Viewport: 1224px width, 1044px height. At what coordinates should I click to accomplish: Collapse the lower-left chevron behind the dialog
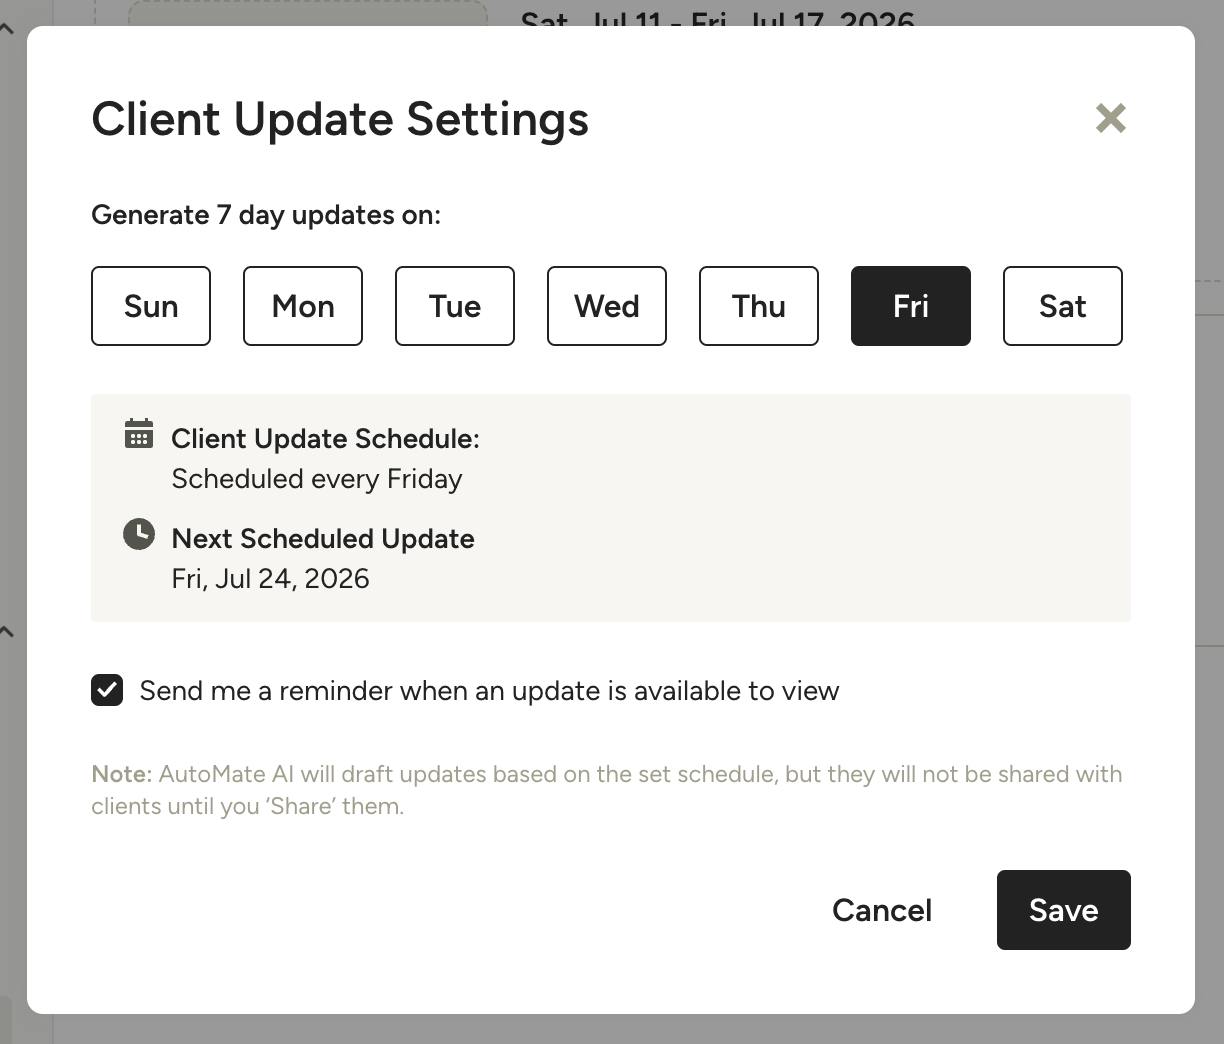7,631
